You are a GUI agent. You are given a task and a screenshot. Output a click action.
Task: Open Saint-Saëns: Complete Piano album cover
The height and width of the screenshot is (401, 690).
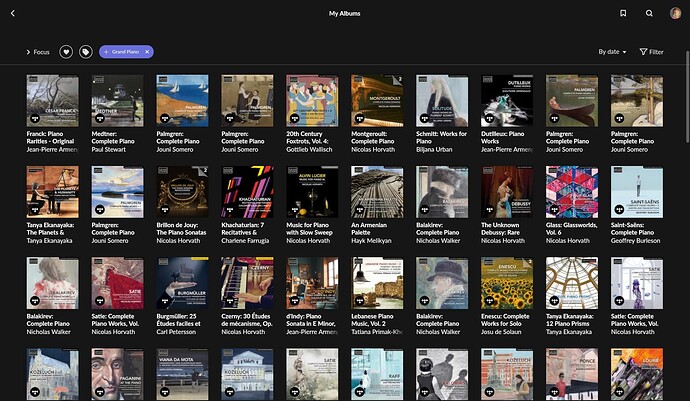[637, 192]
